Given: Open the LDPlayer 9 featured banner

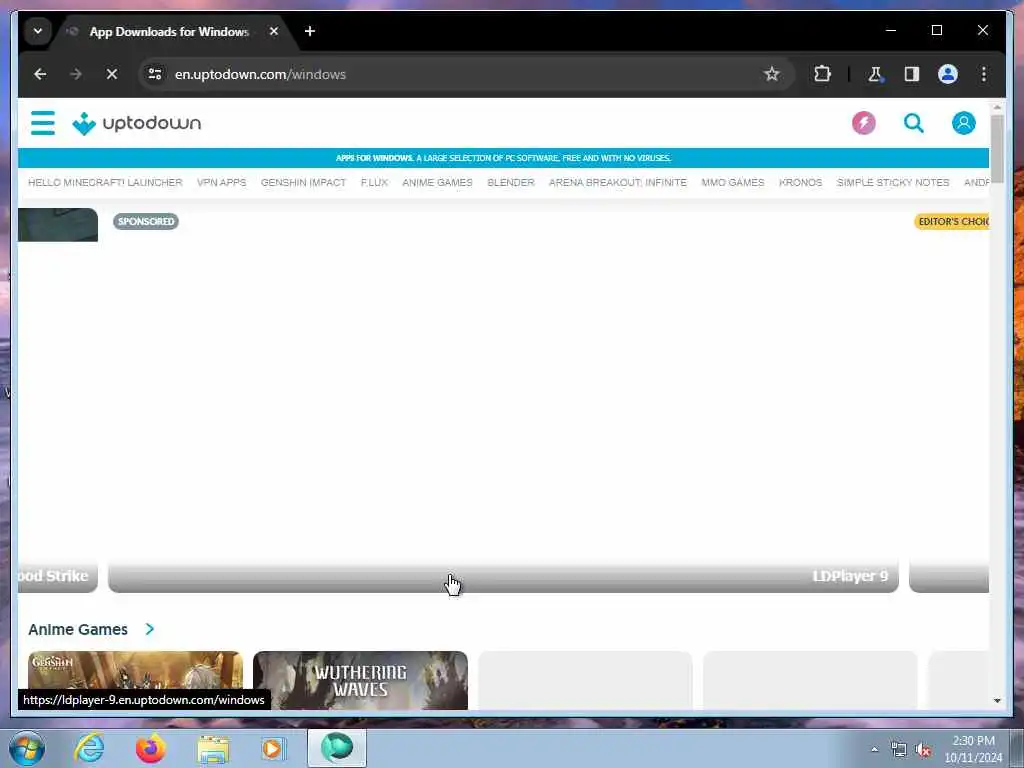Looking at the screenshot, I should coord(503,400).
